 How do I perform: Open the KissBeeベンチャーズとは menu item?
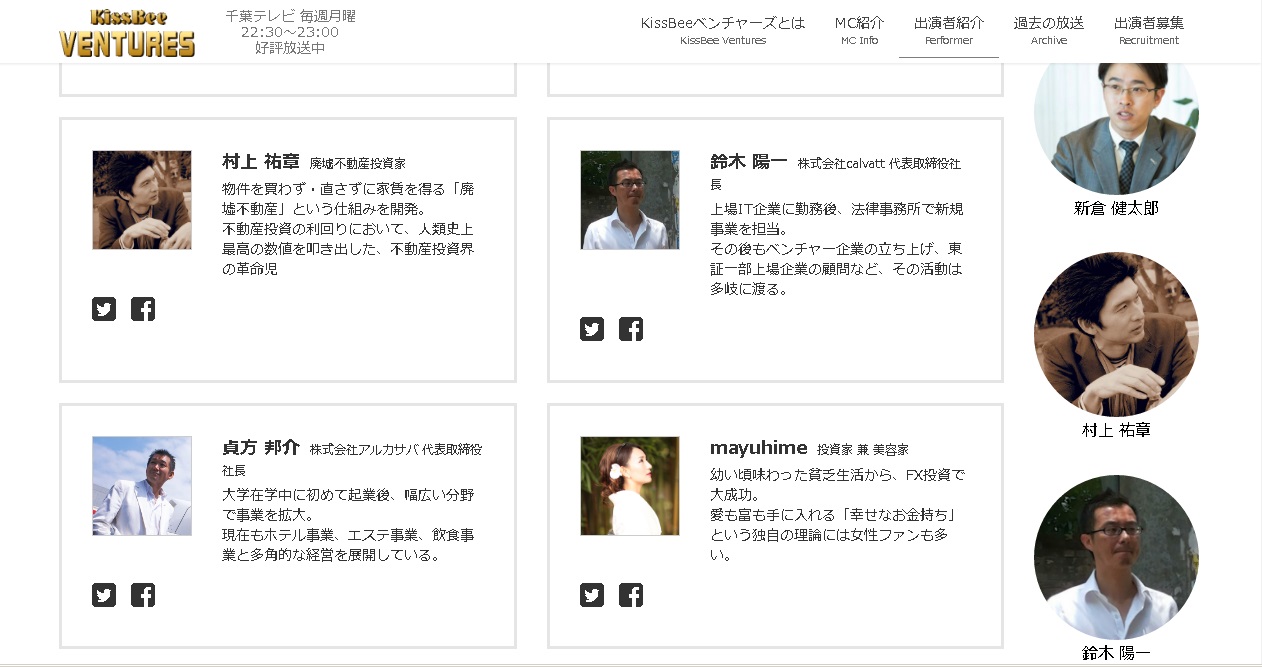(722, 30)
